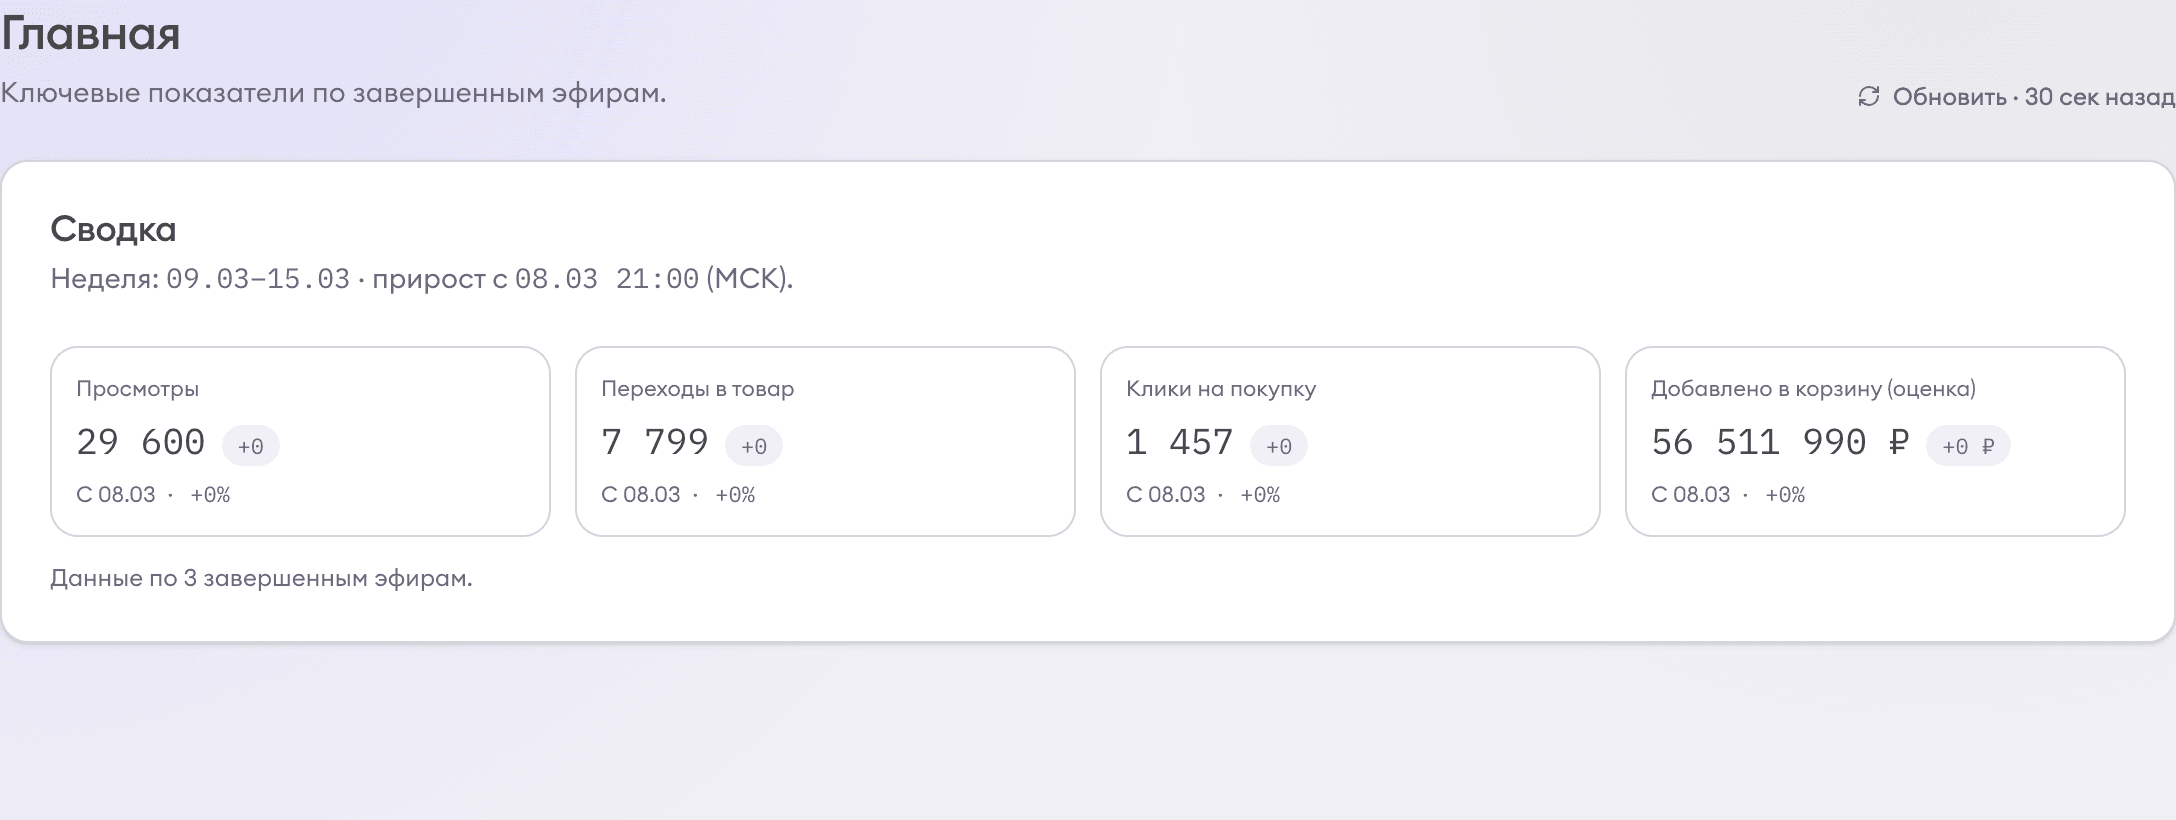
Task: Select the Главная page heading
Action: (91, 34)
